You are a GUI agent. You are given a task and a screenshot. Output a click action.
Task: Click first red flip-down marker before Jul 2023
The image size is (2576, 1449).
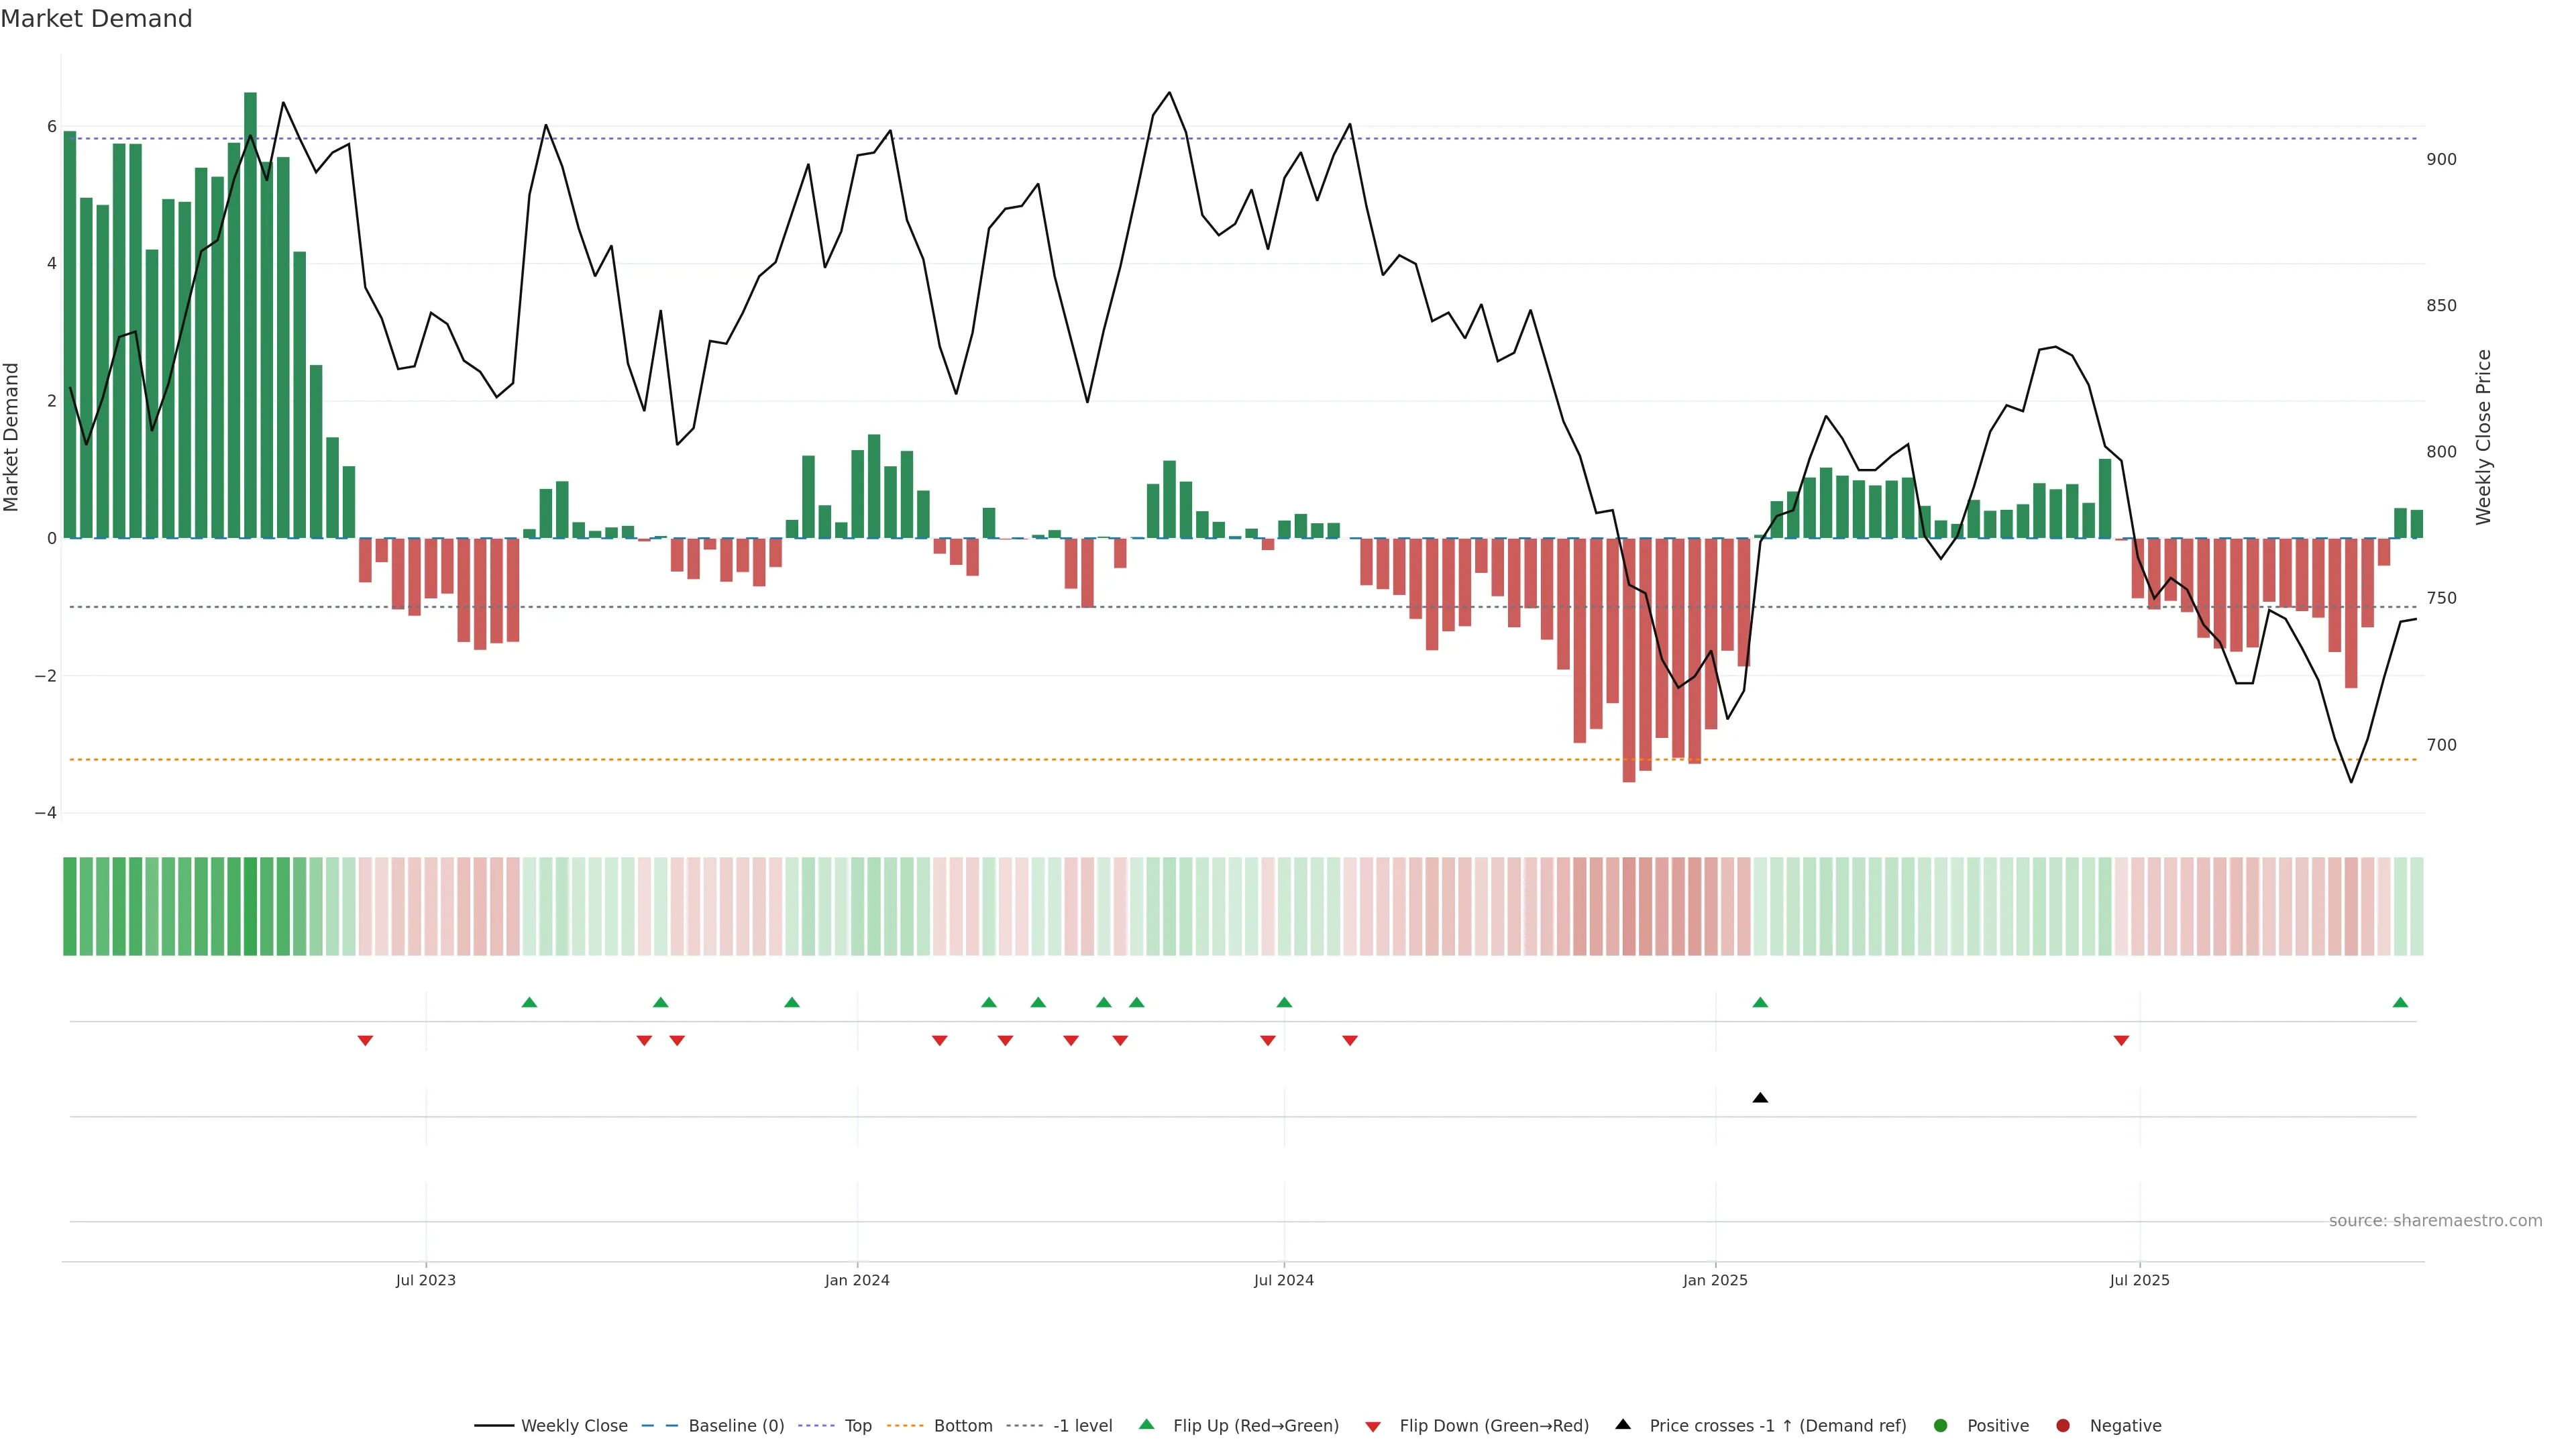click(365, 1041)
